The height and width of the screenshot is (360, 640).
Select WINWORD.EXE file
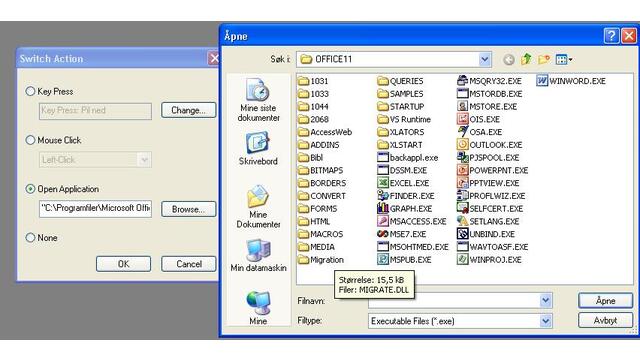[571, 81]
